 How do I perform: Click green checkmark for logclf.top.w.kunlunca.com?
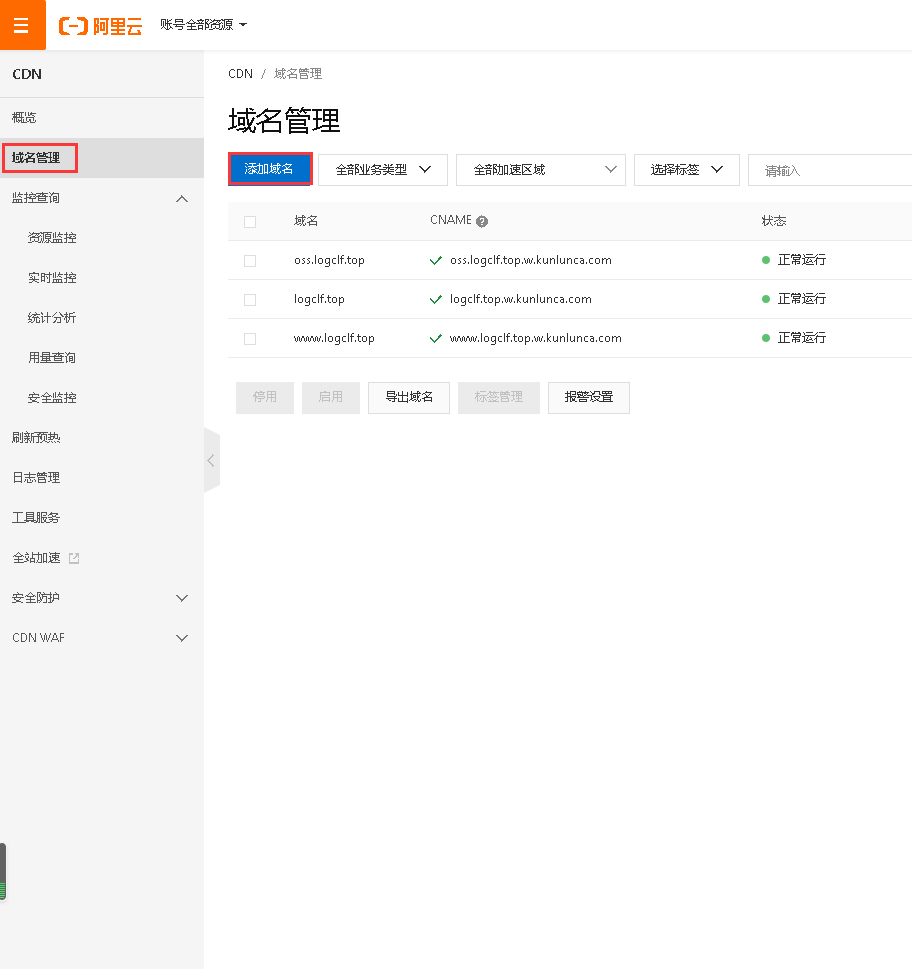[x=436, y=299]
